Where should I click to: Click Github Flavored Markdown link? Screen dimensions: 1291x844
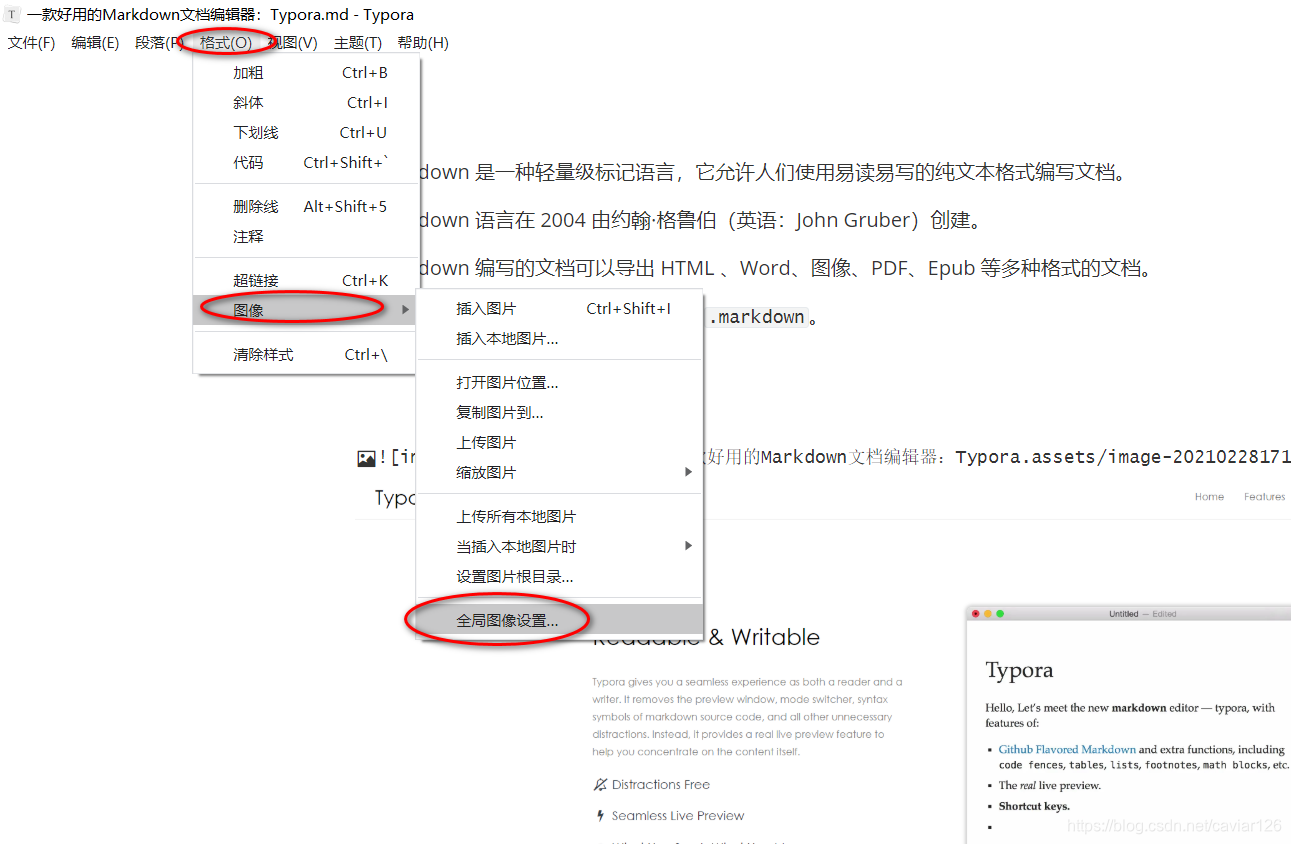coord(1067,749)
